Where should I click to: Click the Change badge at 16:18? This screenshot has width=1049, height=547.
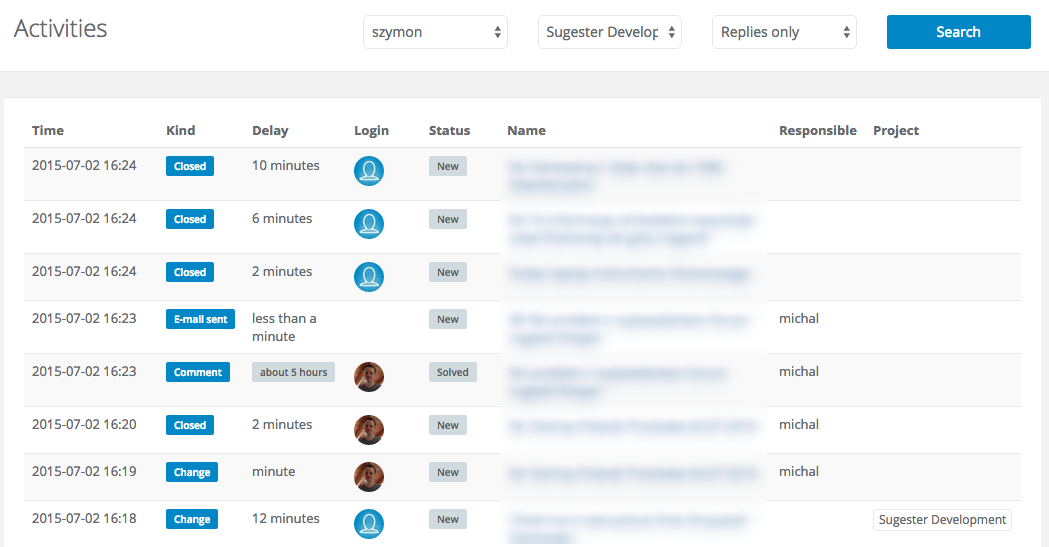192,520
